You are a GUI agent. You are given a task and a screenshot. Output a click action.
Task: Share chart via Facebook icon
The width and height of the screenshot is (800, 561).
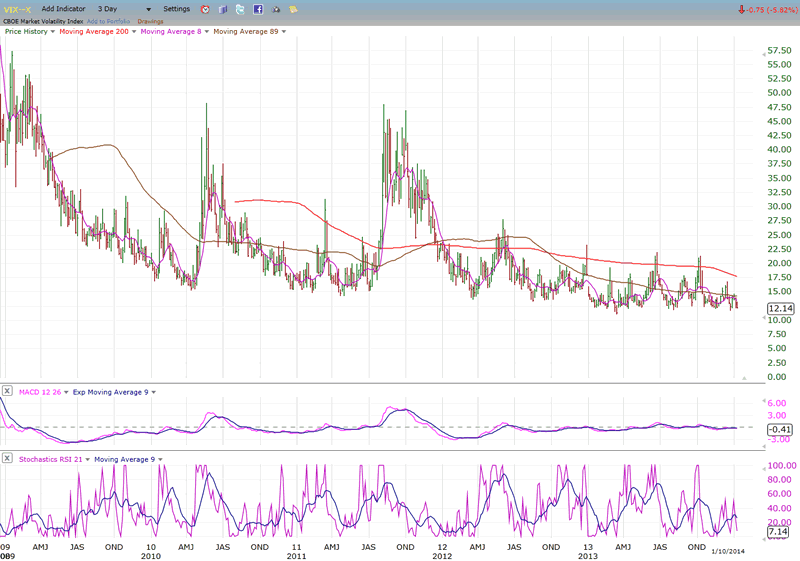pos(257,9)
